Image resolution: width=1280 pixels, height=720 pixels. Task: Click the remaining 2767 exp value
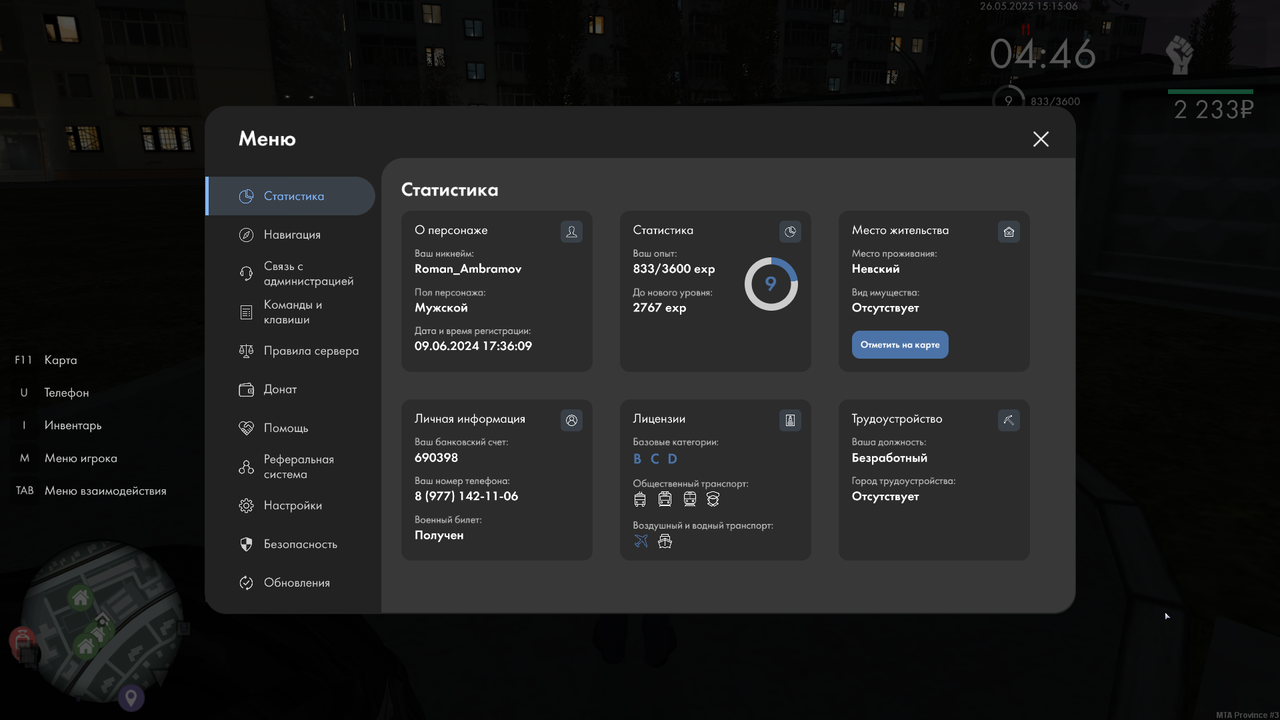point(660,308)
